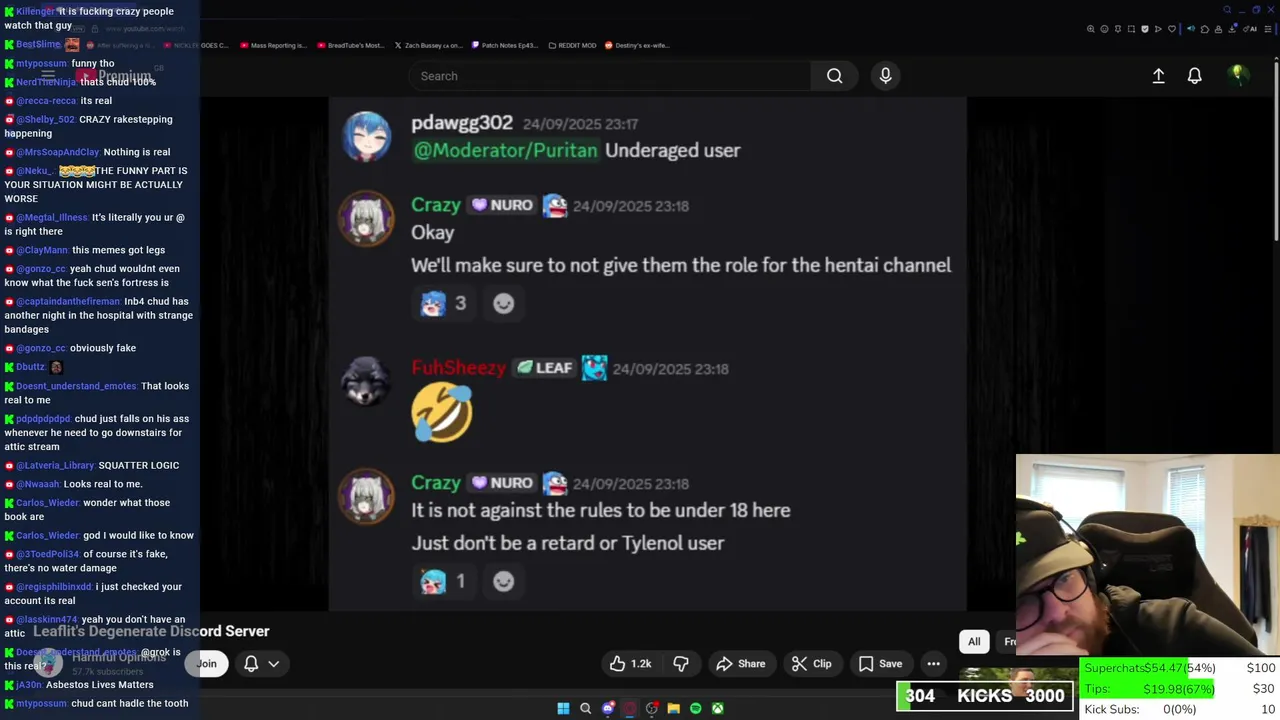Focus the YouTube Search input field
The width and height of the screenshot is (1280, 720).
click(610, 76)
